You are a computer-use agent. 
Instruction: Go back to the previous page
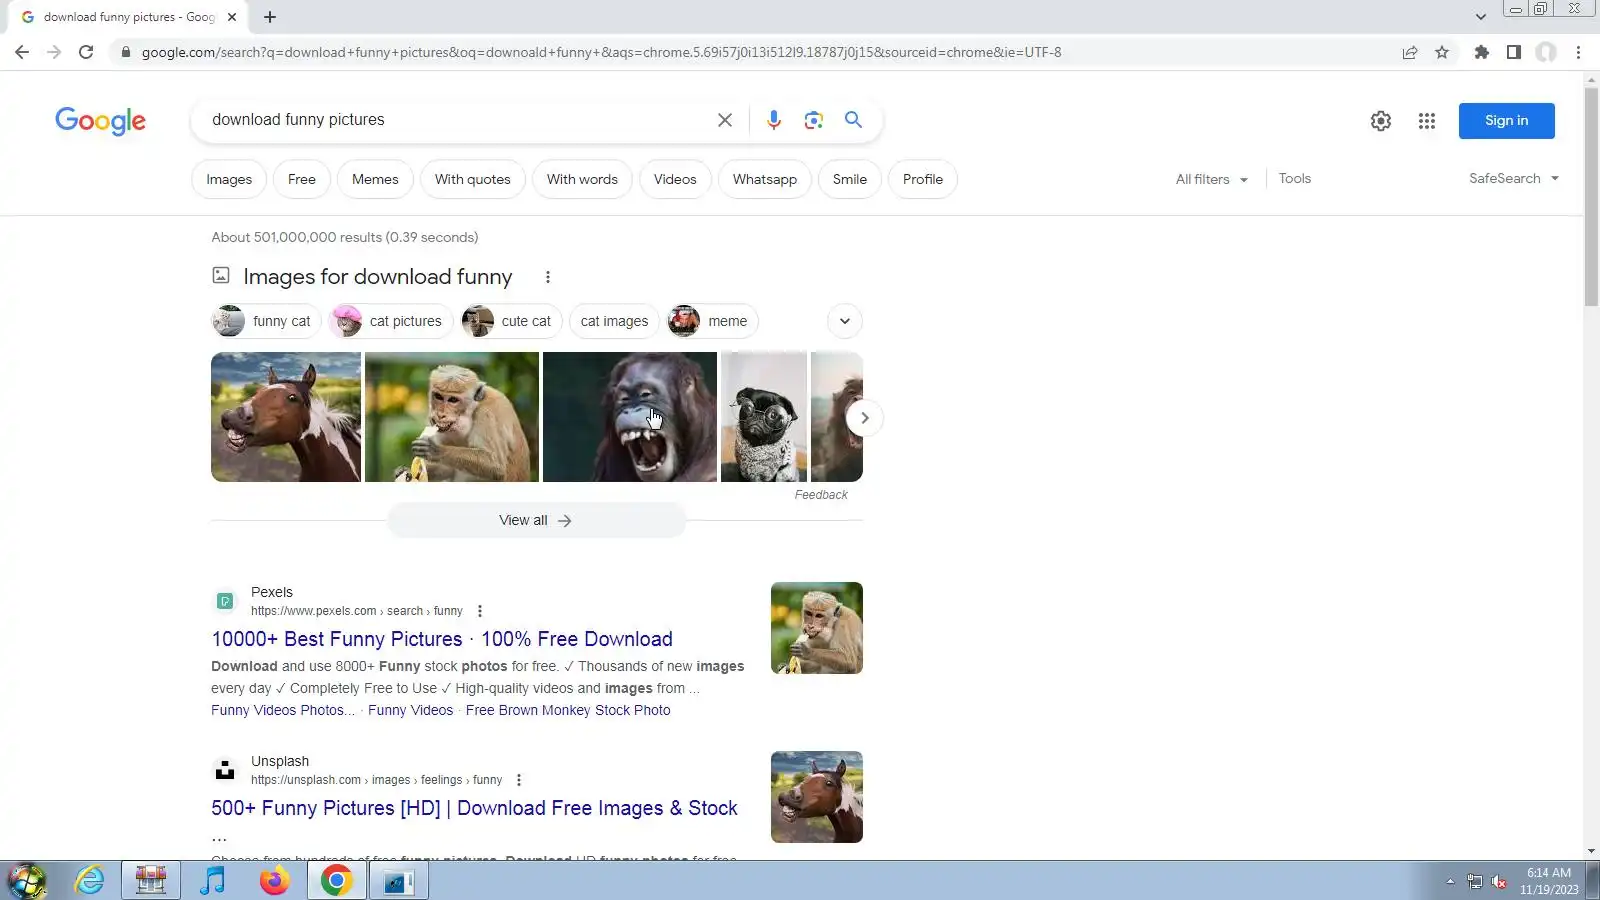pos(22,52)
